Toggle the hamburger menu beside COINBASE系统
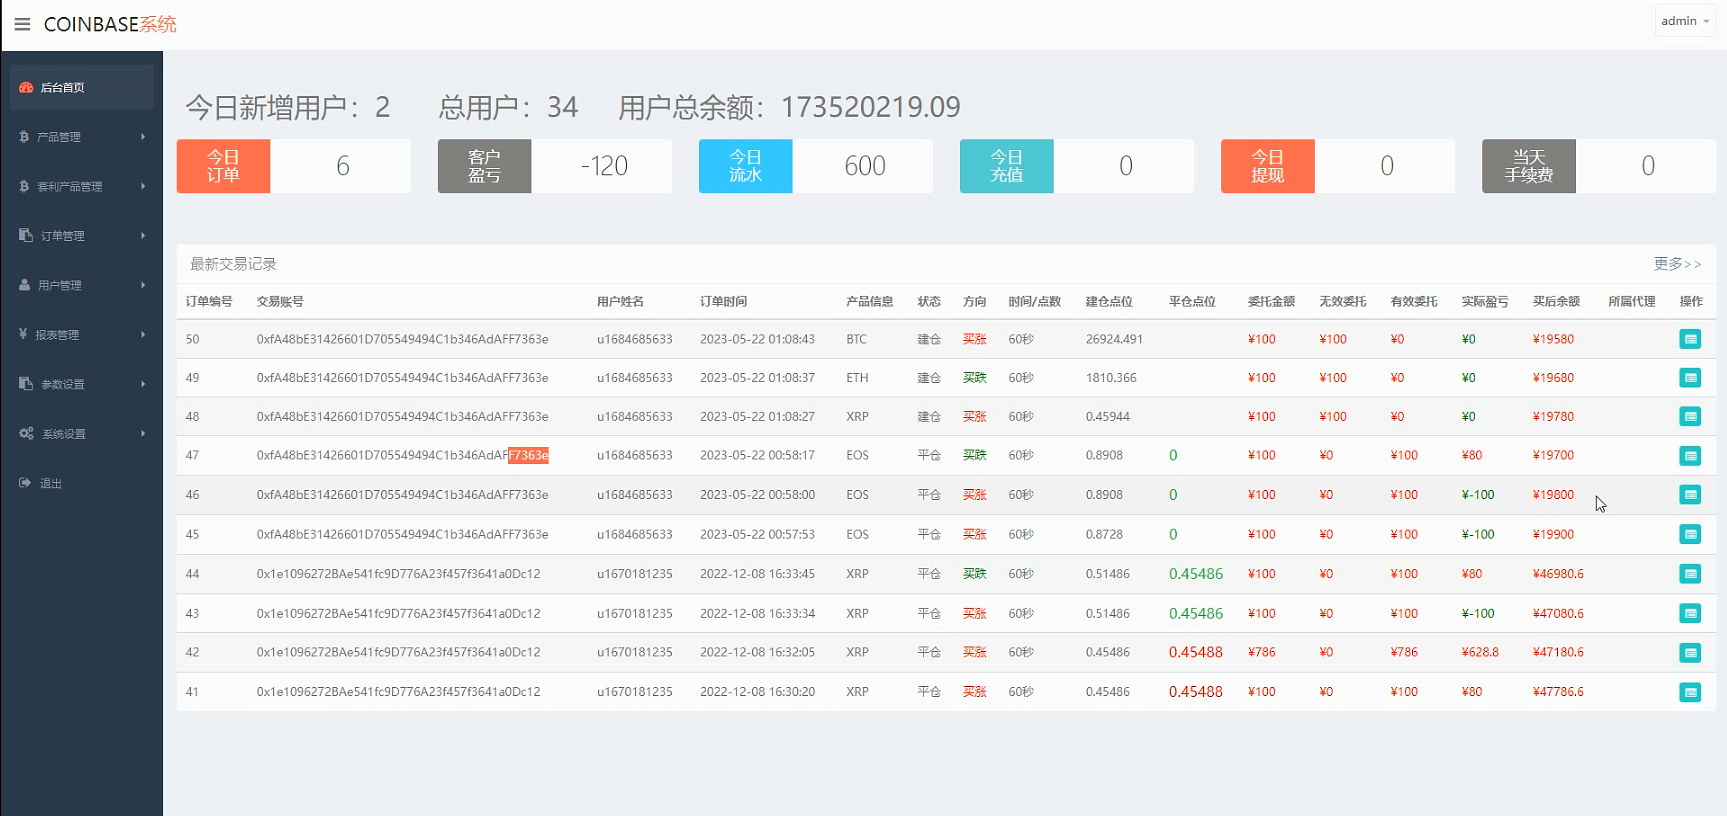Screen dimensions: 1727x816 pyautogui.click(x=22, y=24)
